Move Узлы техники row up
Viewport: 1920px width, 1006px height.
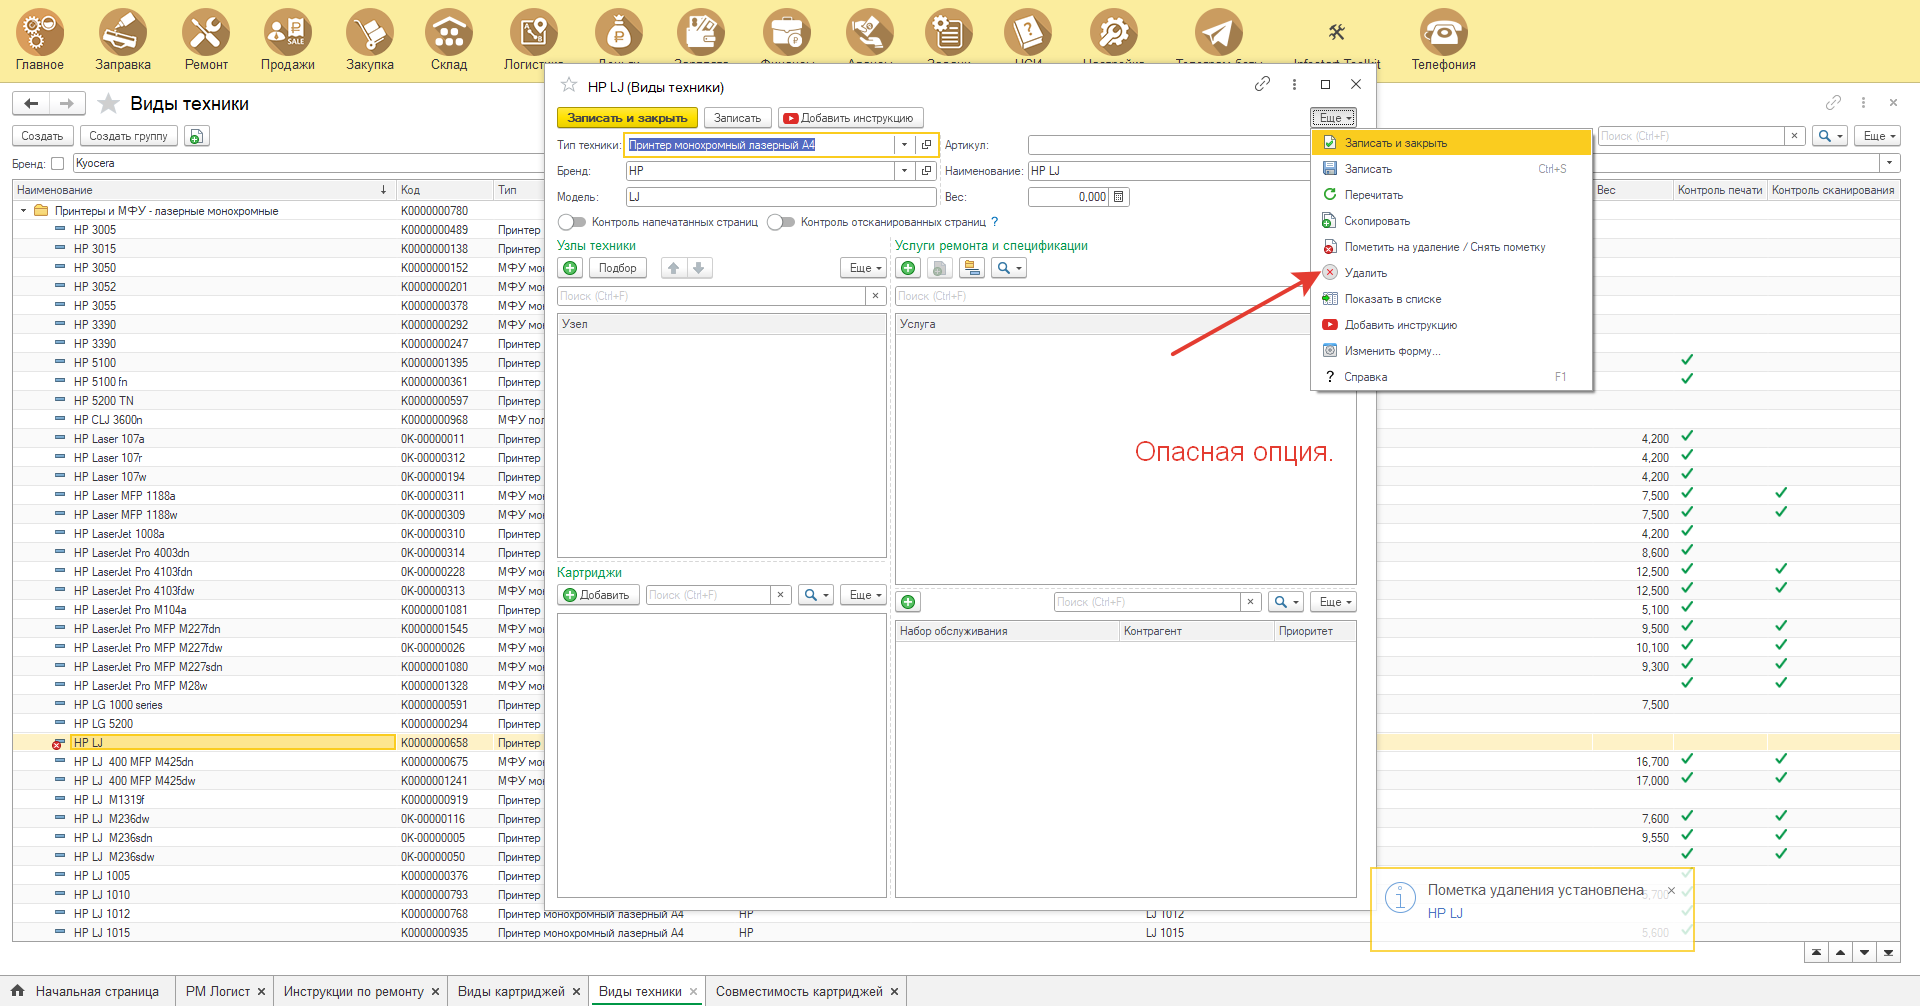click(674, 268)
